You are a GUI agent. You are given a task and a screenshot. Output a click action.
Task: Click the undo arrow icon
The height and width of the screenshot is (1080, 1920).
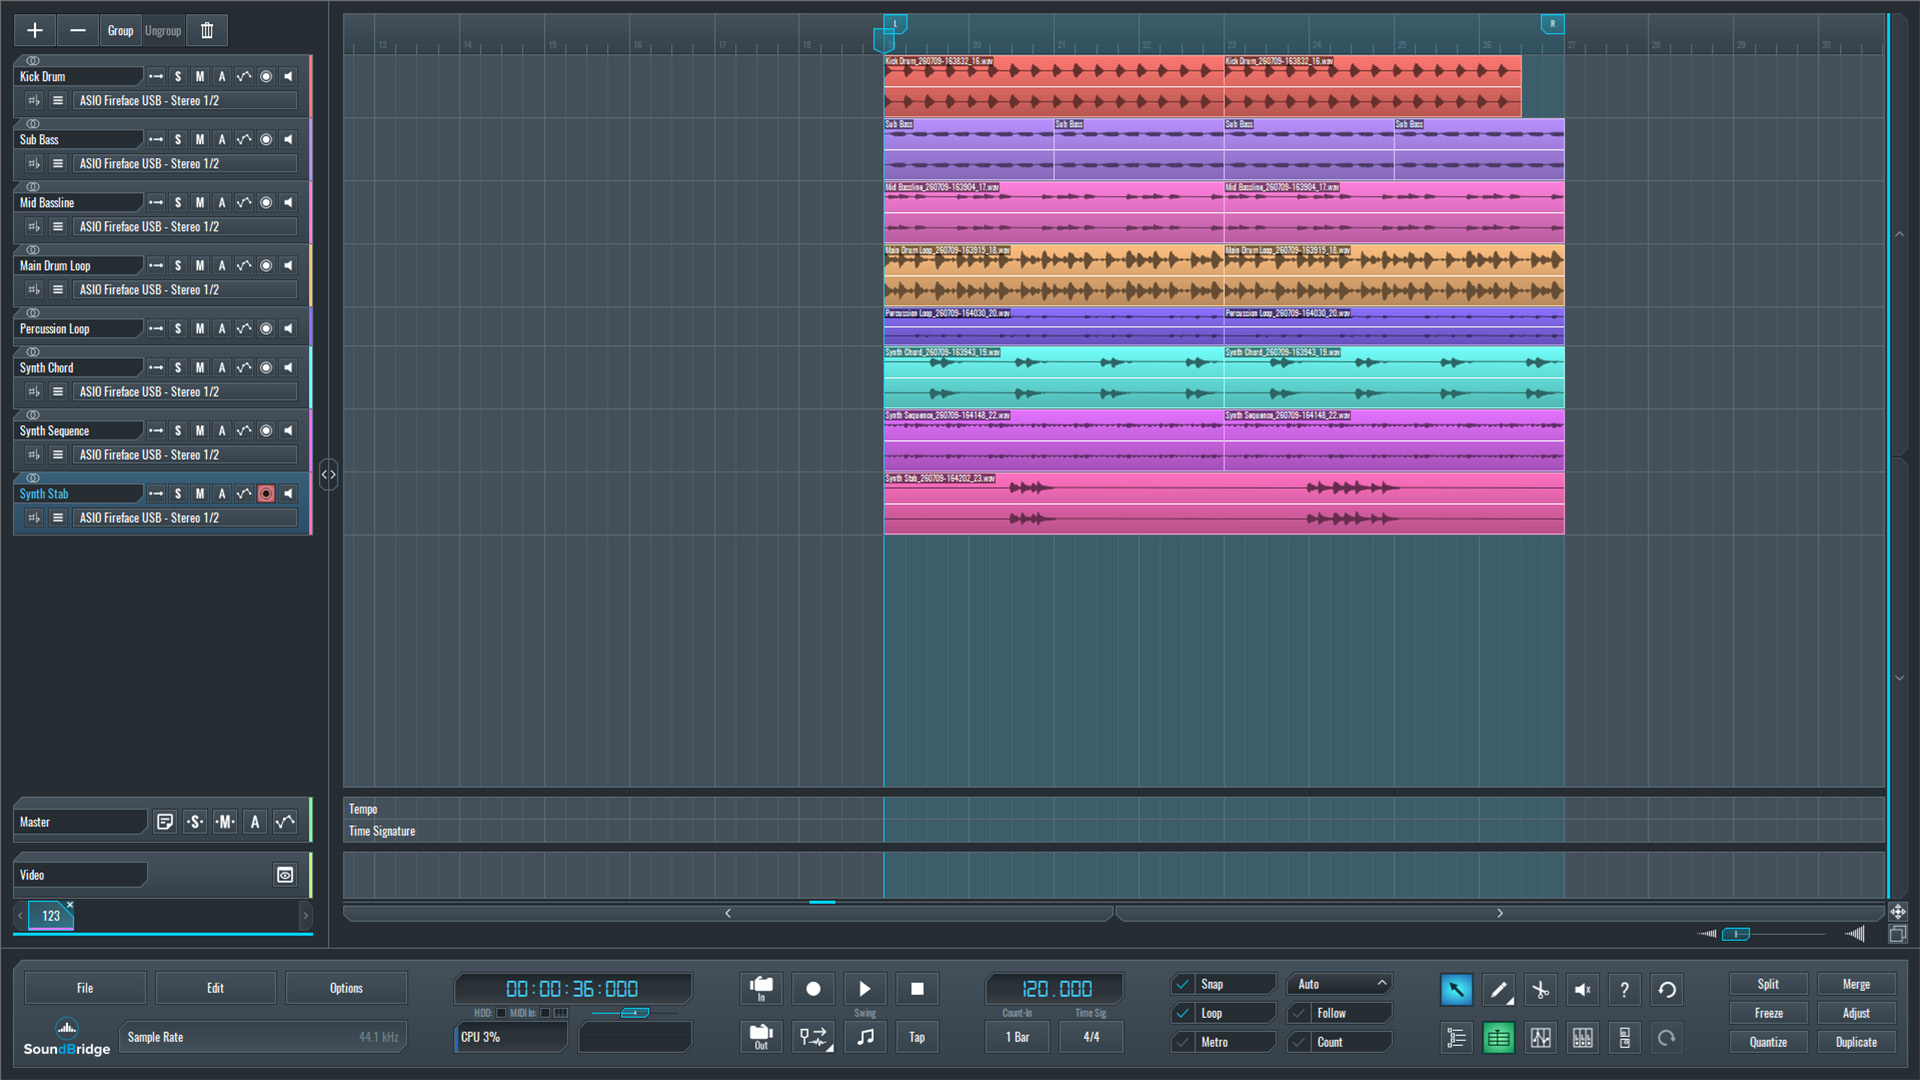[1667, 990]
